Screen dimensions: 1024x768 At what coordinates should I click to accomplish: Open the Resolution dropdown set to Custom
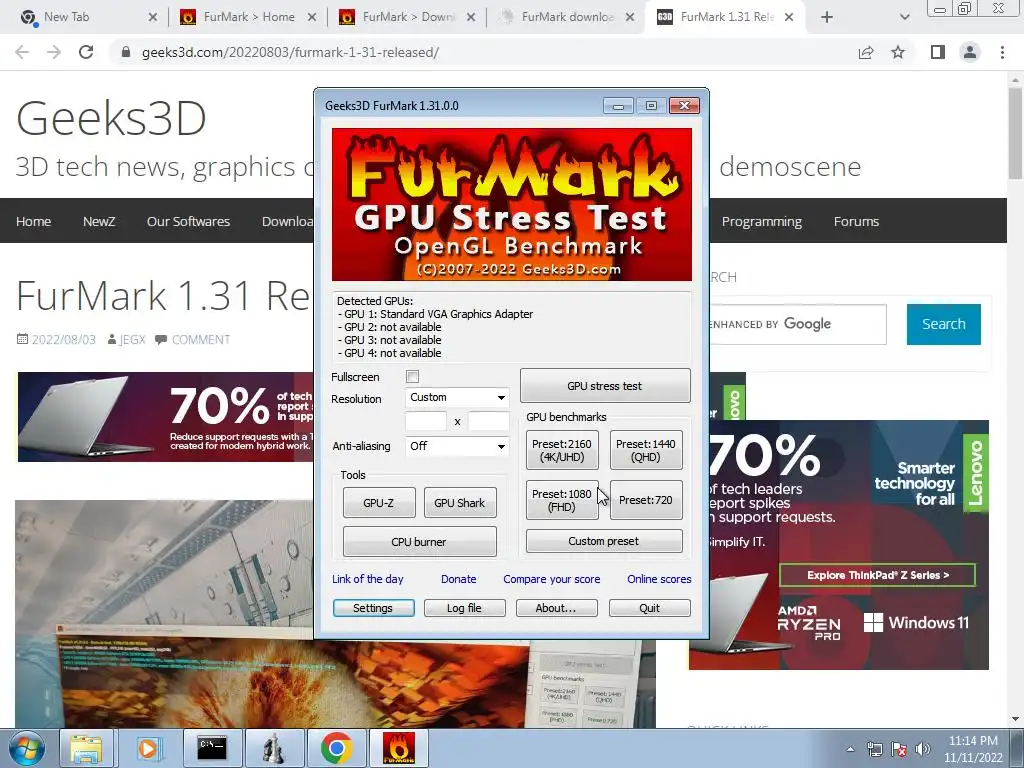pyautogui.click(x=456, y=397)
